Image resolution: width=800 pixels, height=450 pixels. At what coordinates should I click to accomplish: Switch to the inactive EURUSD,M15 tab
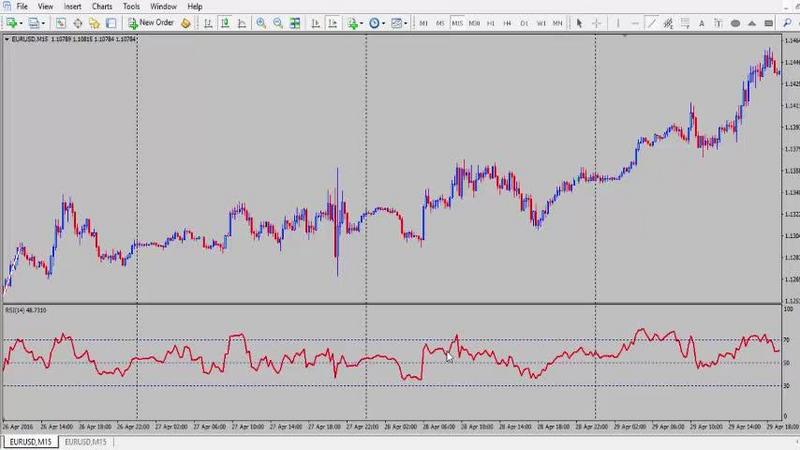86,442
